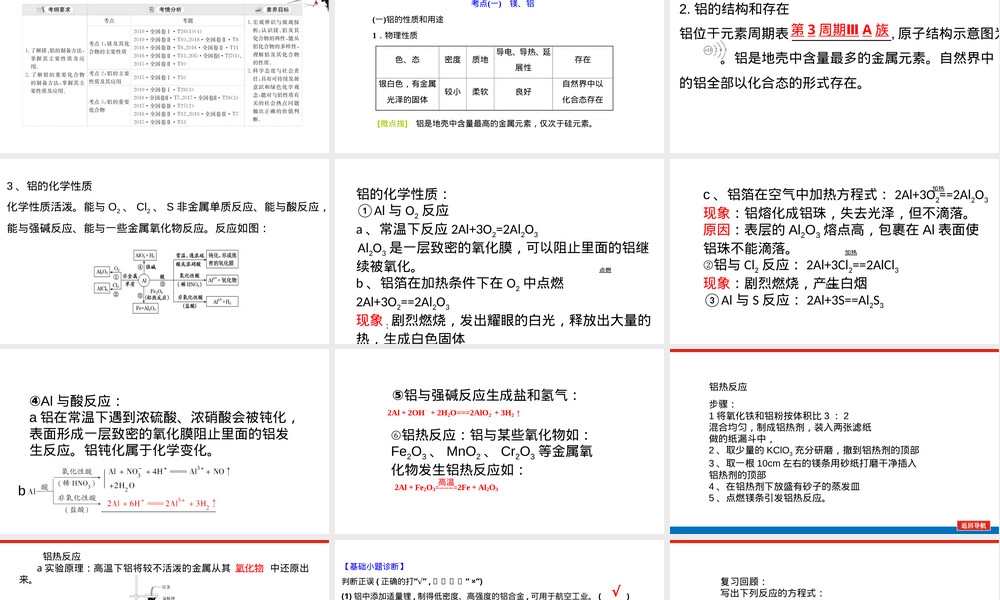
Task: Click step 5、点燃镁条引发铝热反应
Action: coord(768,498)
